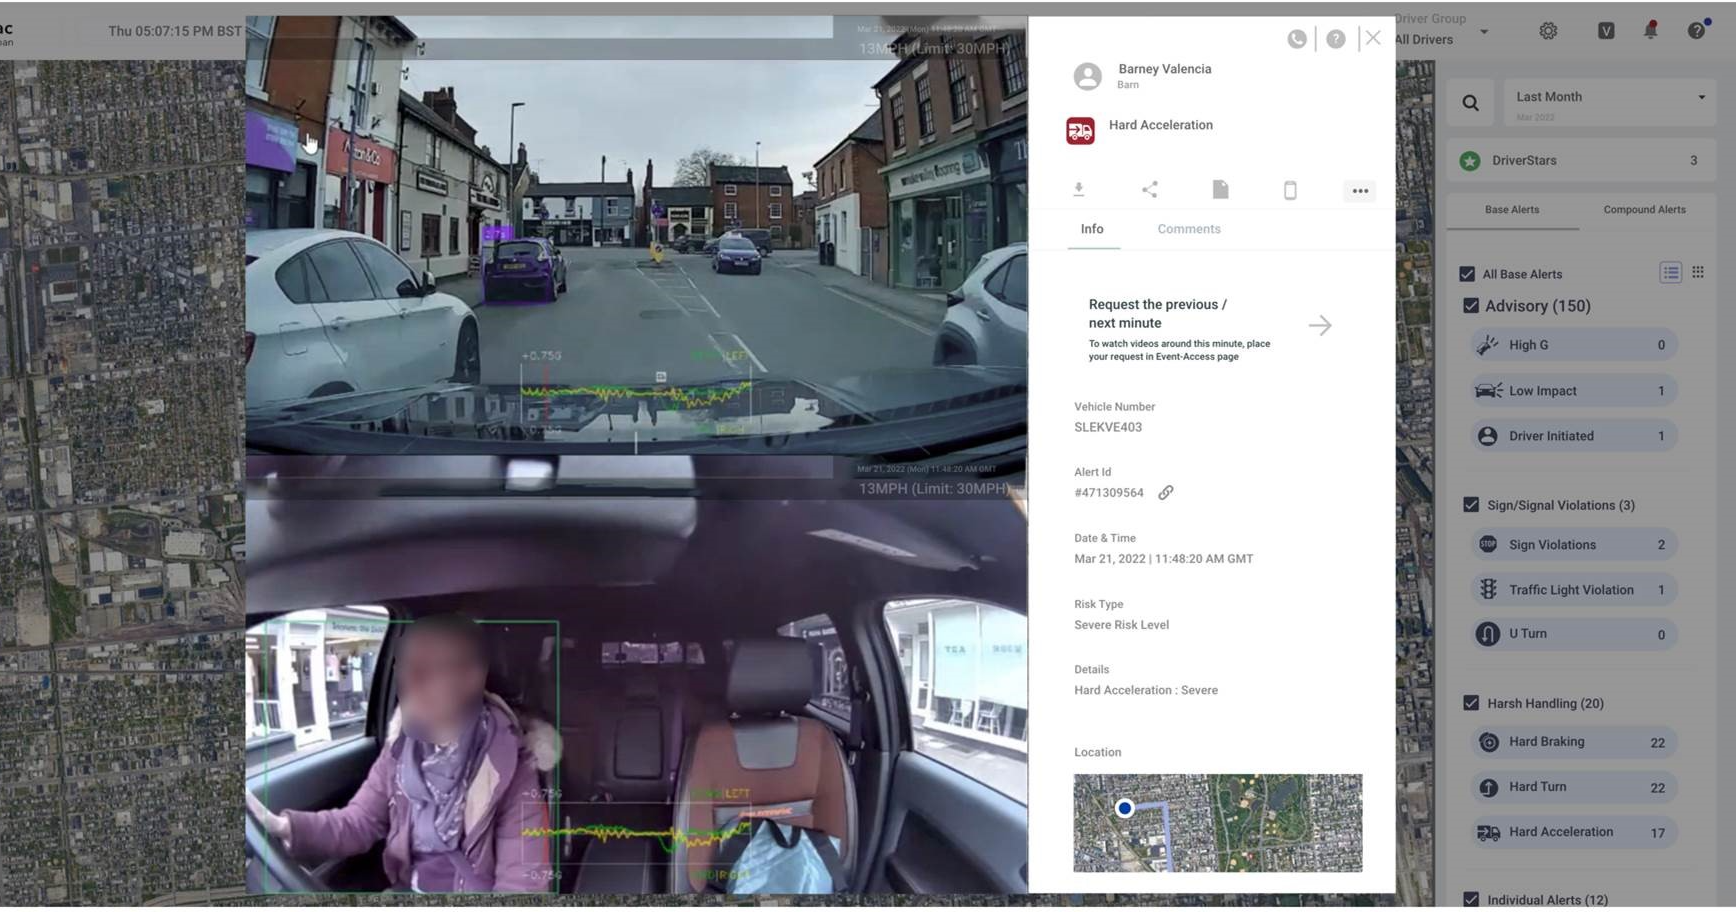Select the Hard Braking filter

click(x=1573, y=742)
